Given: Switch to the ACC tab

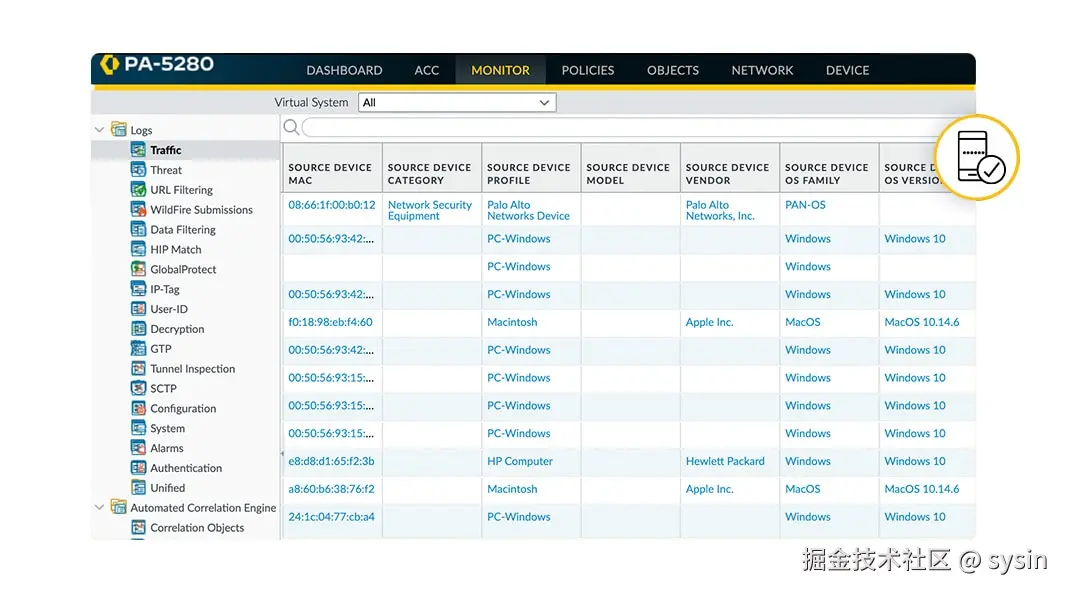Looking at the screenshot, I should (427, 70).
